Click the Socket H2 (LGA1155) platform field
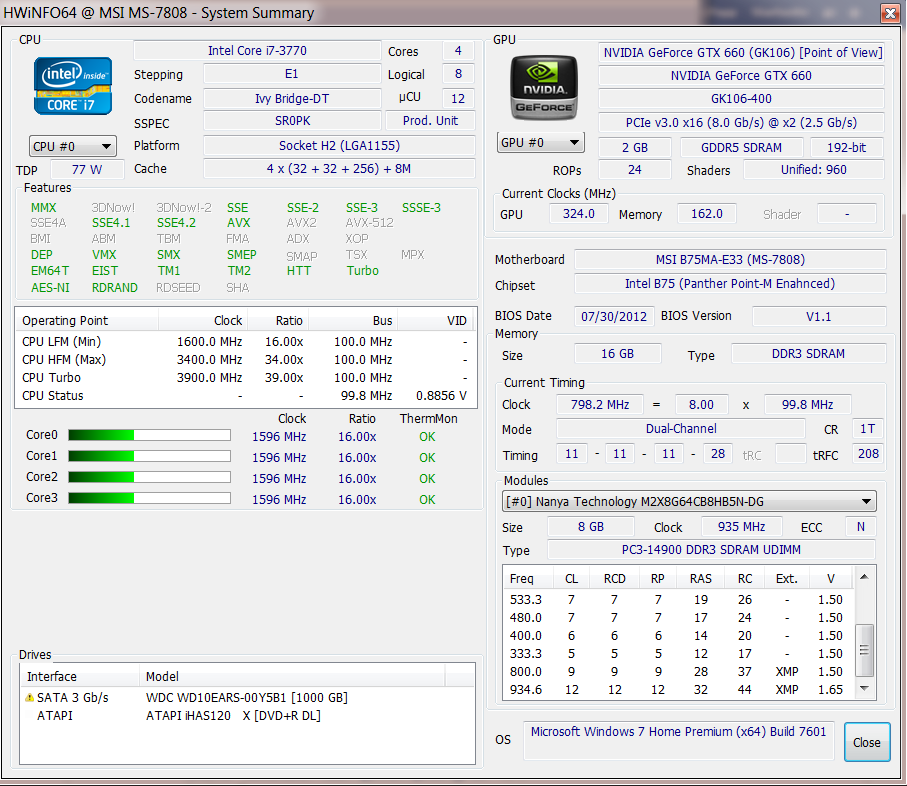 click(x=340, y=145)
